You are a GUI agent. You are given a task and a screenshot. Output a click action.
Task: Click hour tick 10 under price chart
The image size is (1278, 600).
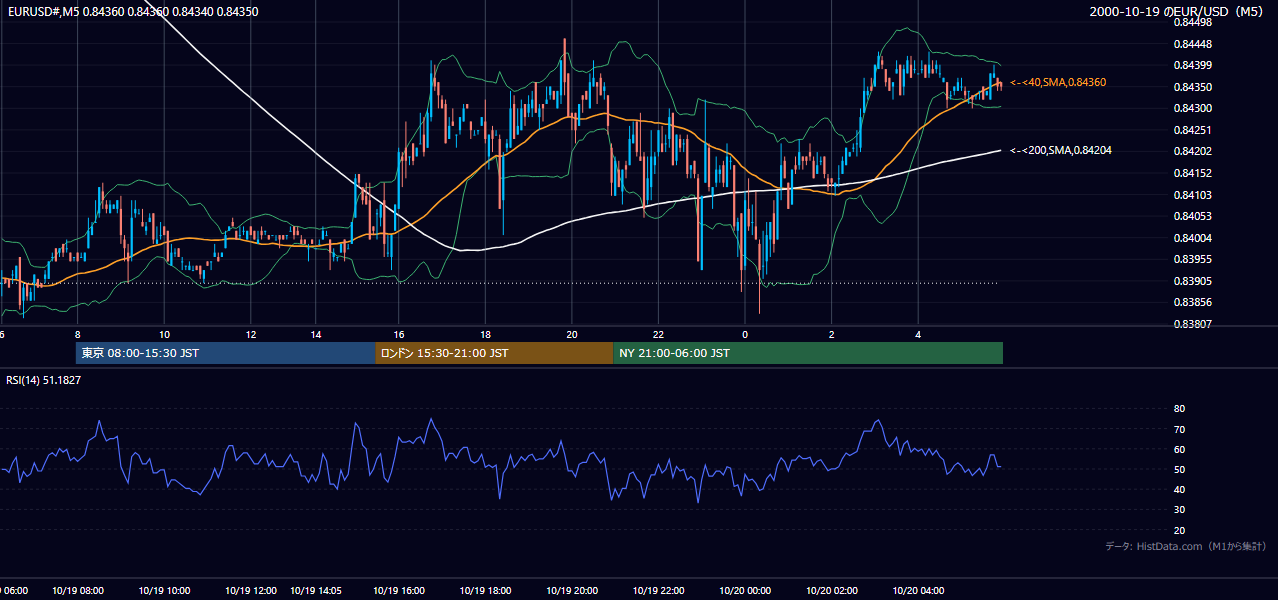[x=164, y=334]
